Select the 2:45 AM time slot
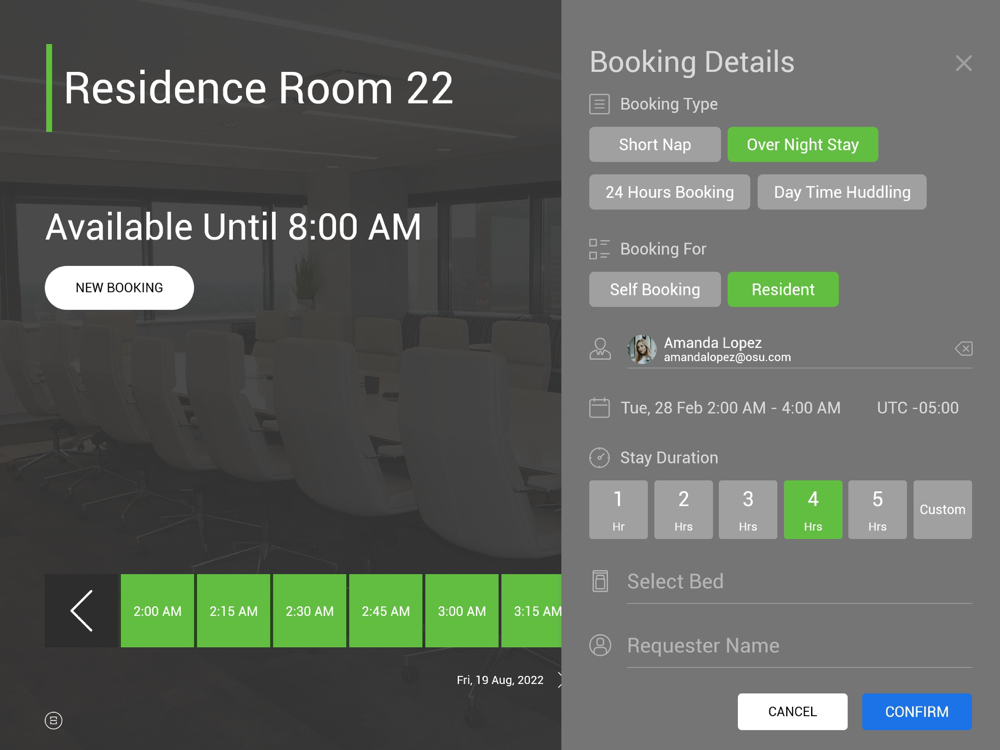This screenshot has width=1000, height=750. [386, 610]
